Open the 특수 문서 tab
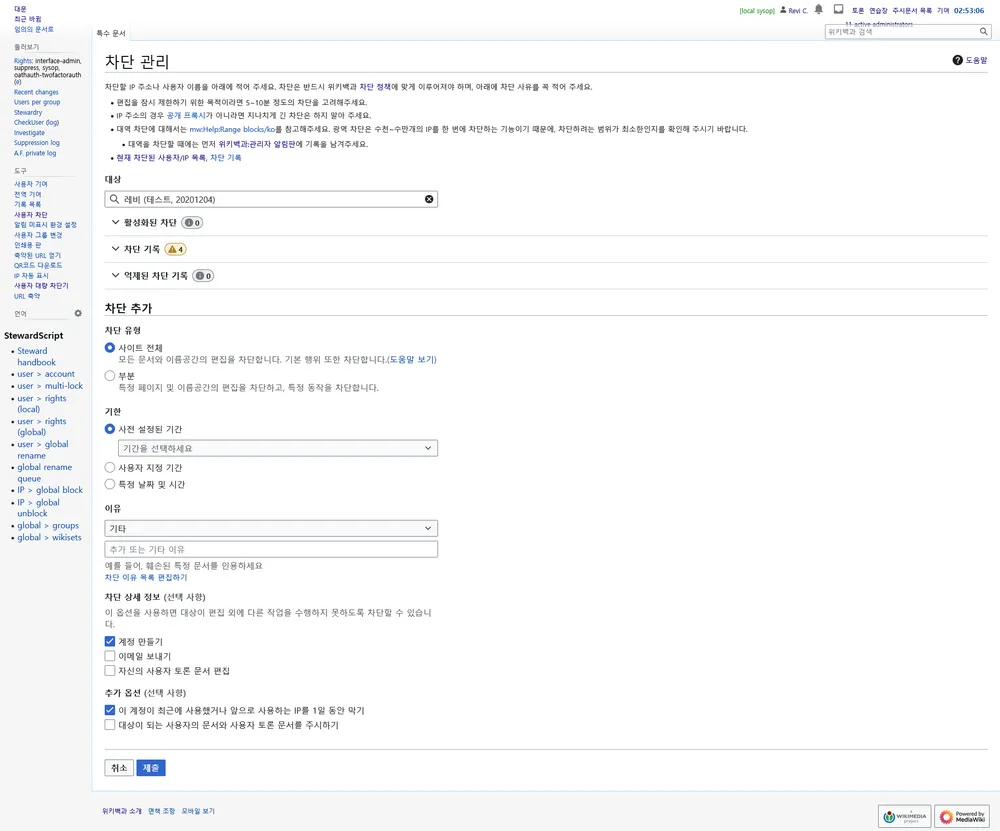The width and height of the screenshot is (1000, 831). click(111, 33)
